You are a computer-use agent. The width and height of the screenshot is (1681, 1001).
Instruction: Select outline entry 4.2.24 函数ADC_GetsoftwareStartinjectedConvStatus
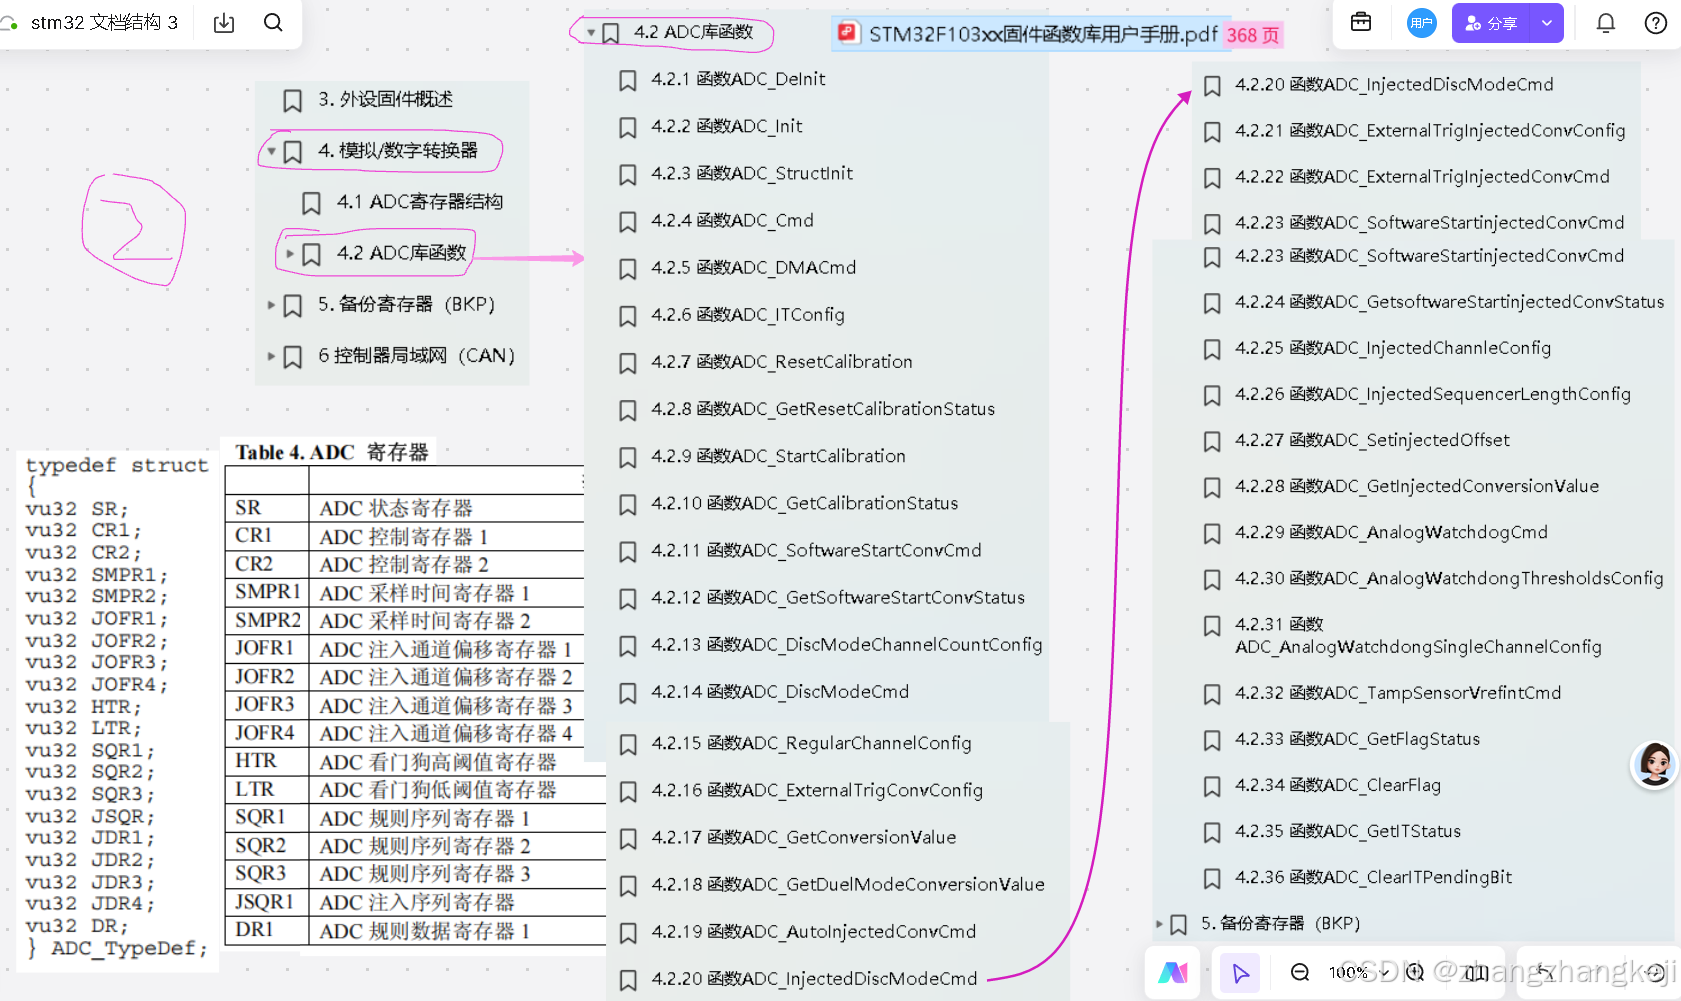[x=1449, y=302]
